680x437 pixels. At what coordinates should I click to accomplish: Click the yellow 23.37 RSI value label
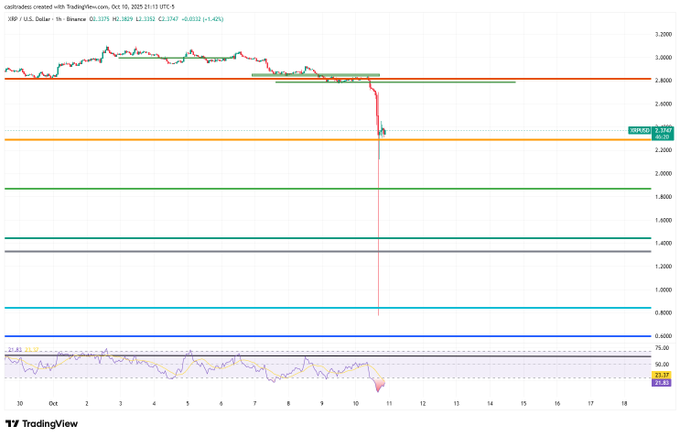(661, 374)
